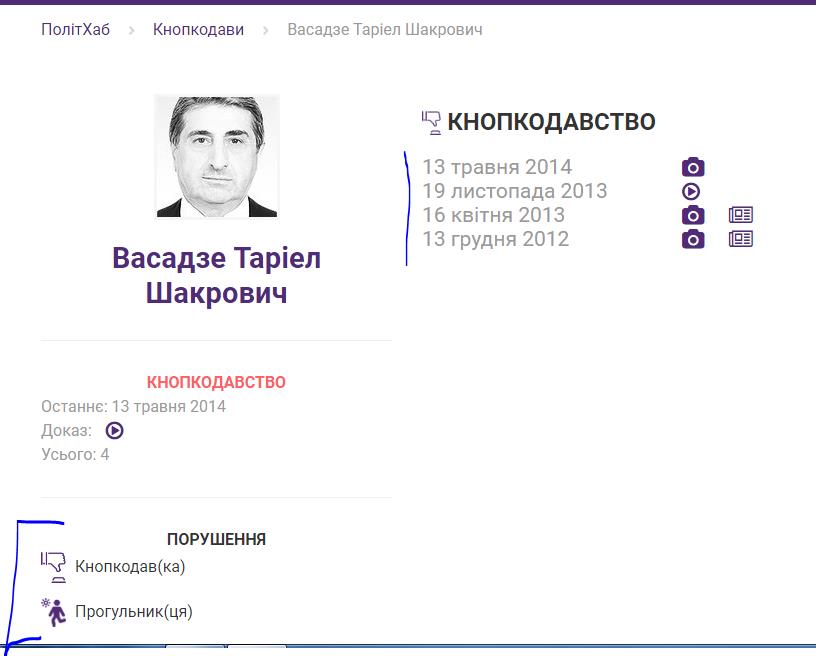
Task: Select the date 16 квітня 2013
Action: coord(493,215)
